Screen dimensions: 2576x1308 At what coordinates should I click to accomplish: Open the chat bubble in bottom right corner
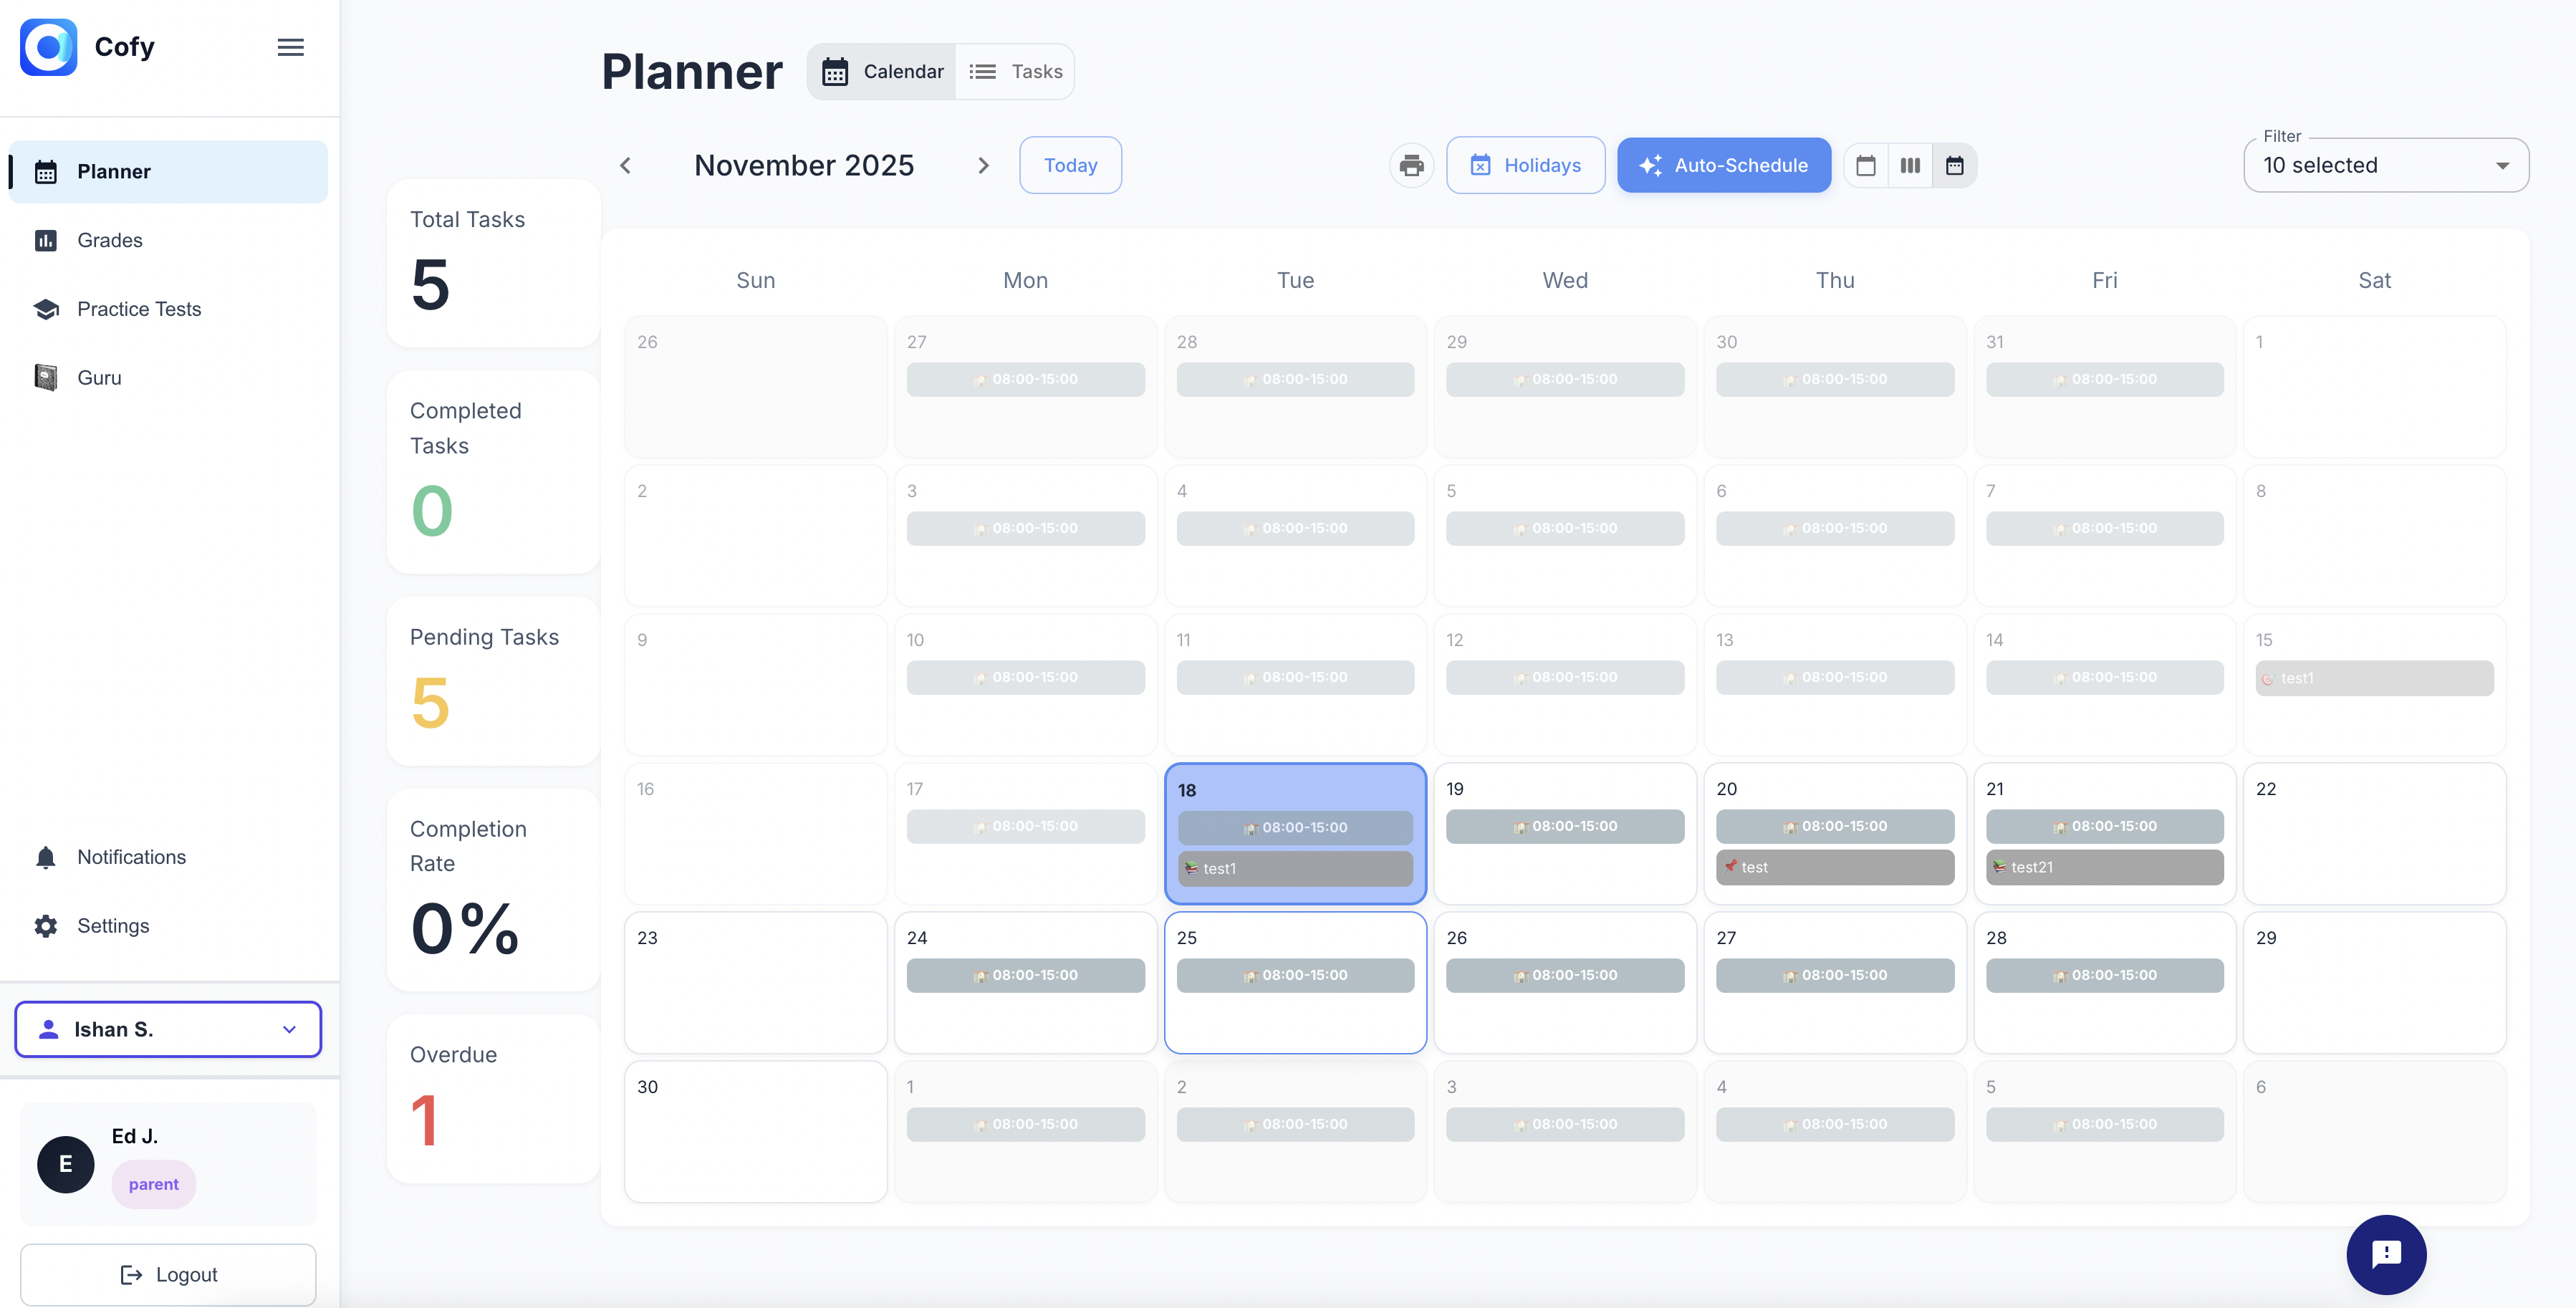[x=2387, y=1255]
